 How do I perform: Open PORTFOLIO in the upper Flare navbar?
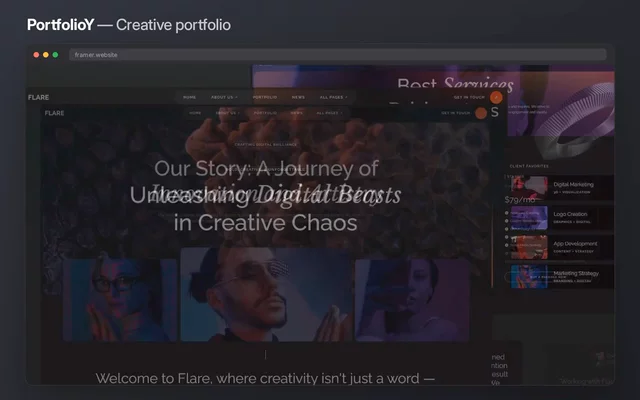[264, 97]
